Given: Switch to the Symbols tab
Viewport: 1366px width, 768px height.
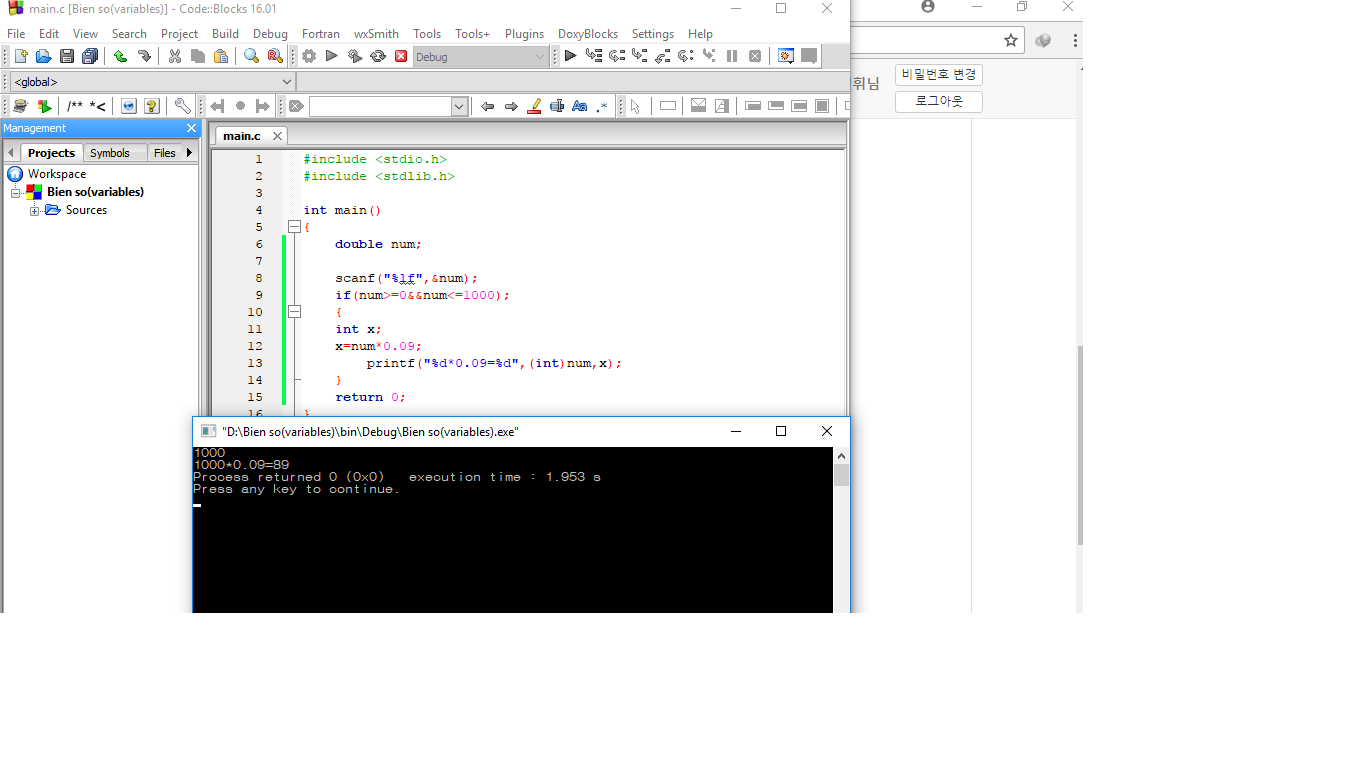Looking at the screenshot, I should [x=109, y=153].
